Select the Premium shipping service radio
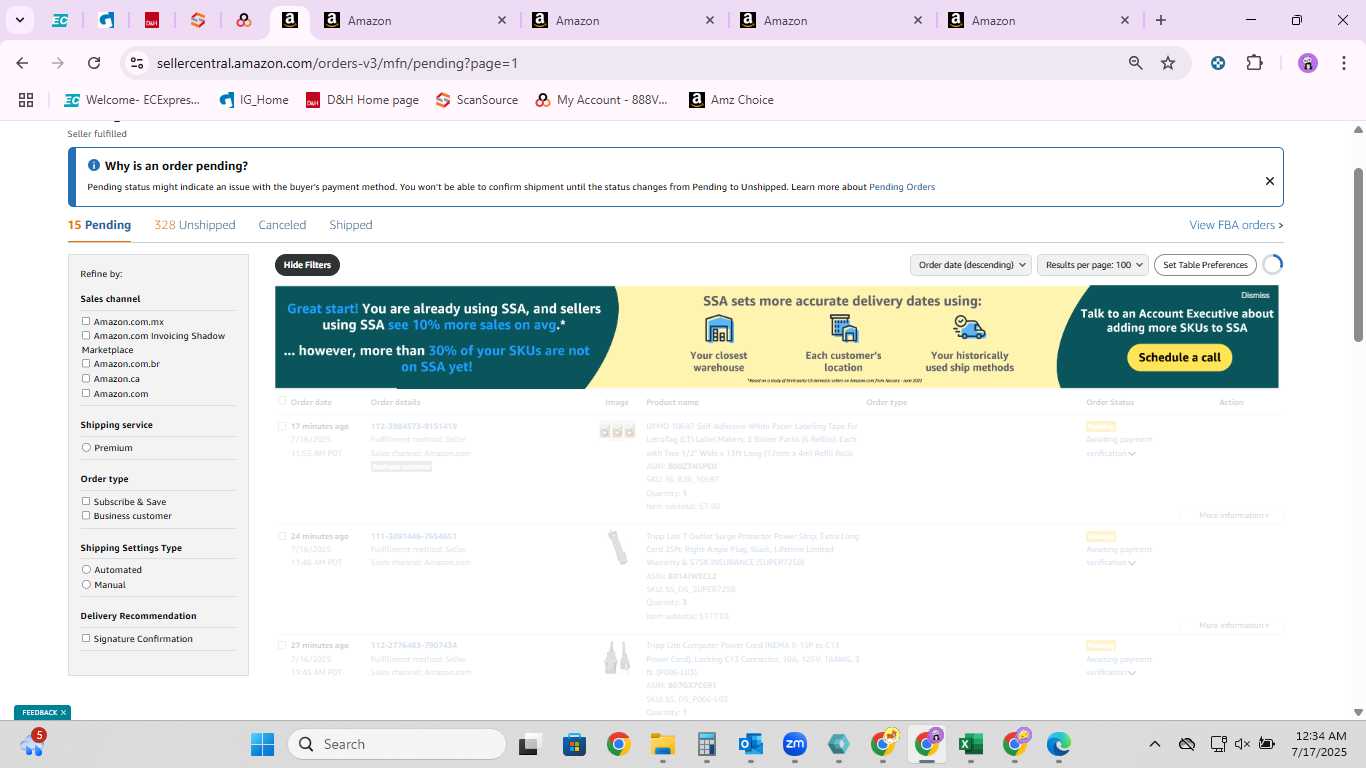The width and height of the screenshot is (1366, 768). [x=86, y=447]
